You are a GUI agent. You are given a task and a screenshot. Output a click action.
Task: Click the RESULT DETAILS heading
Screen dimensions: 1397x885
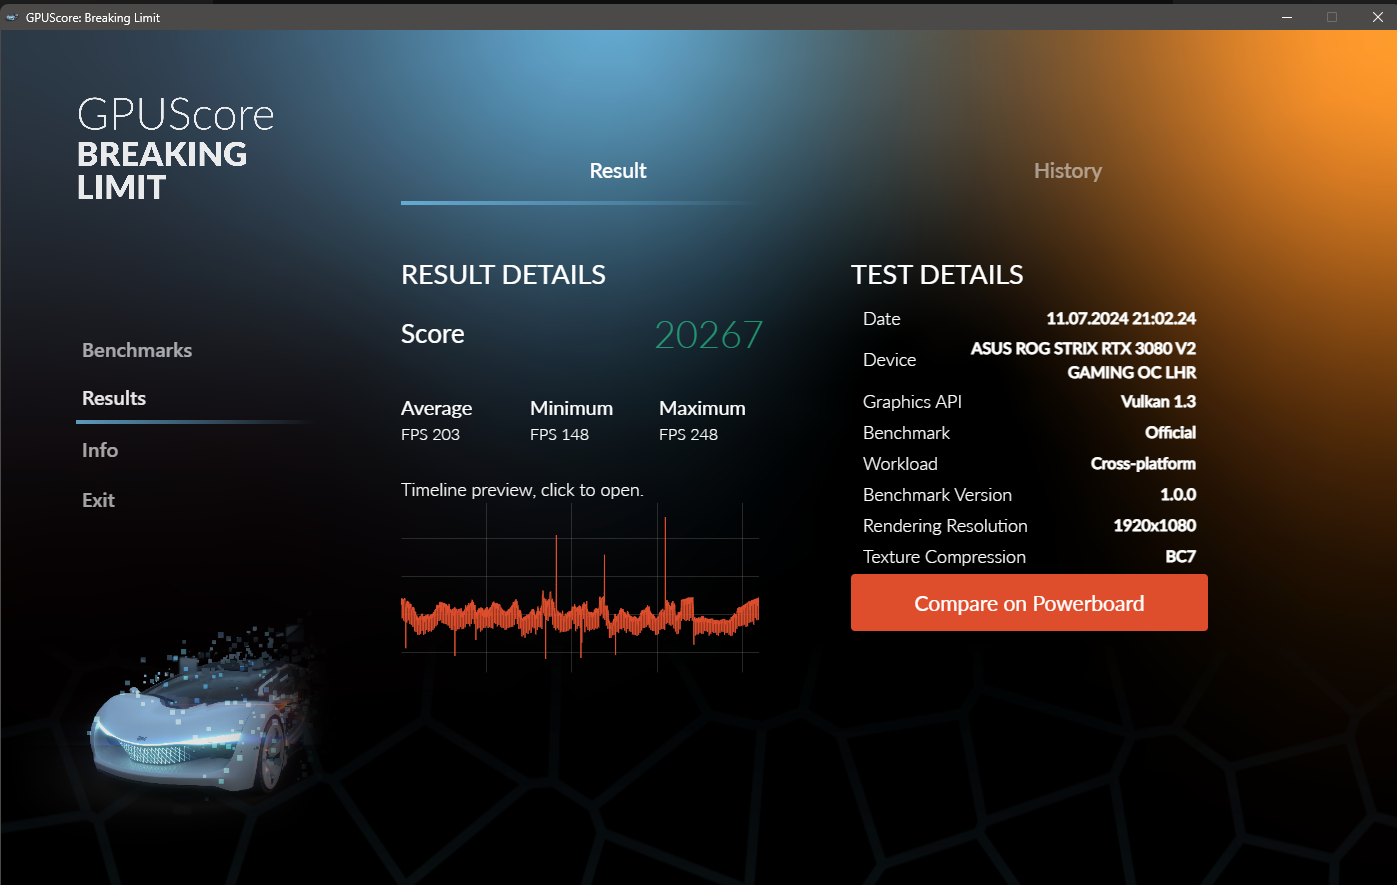pyautogui.click(x=503, y=275)
